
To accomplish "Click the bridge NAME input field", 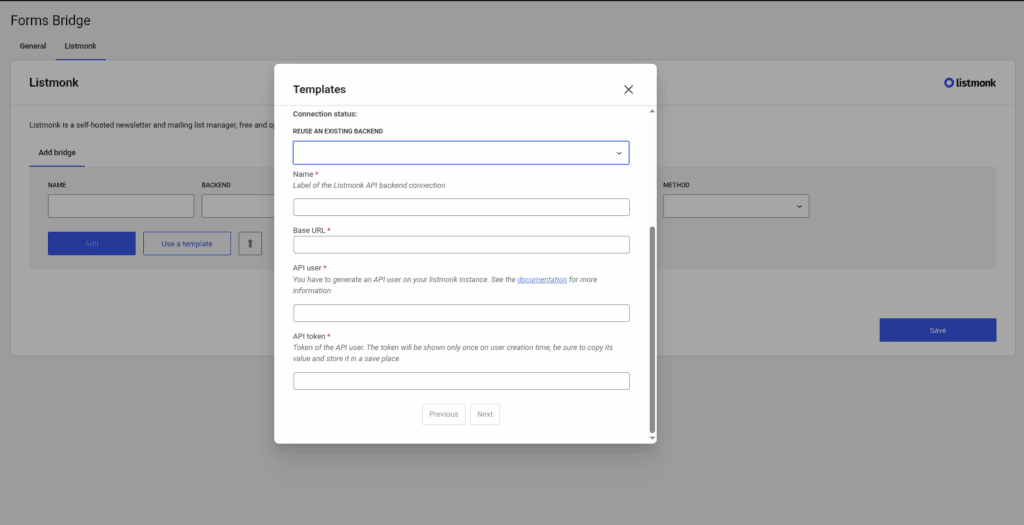I will (121, 206).
